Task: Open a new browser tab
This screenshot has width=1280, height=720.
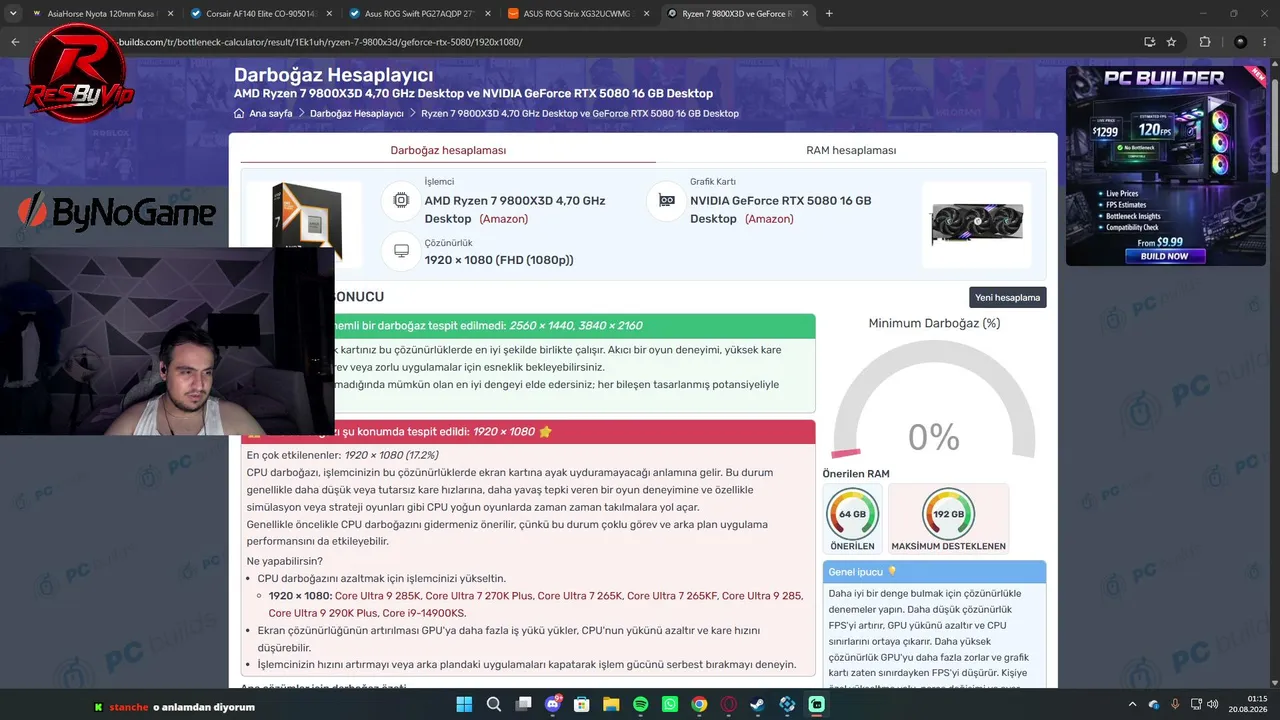Action: [x=829, y=13]
